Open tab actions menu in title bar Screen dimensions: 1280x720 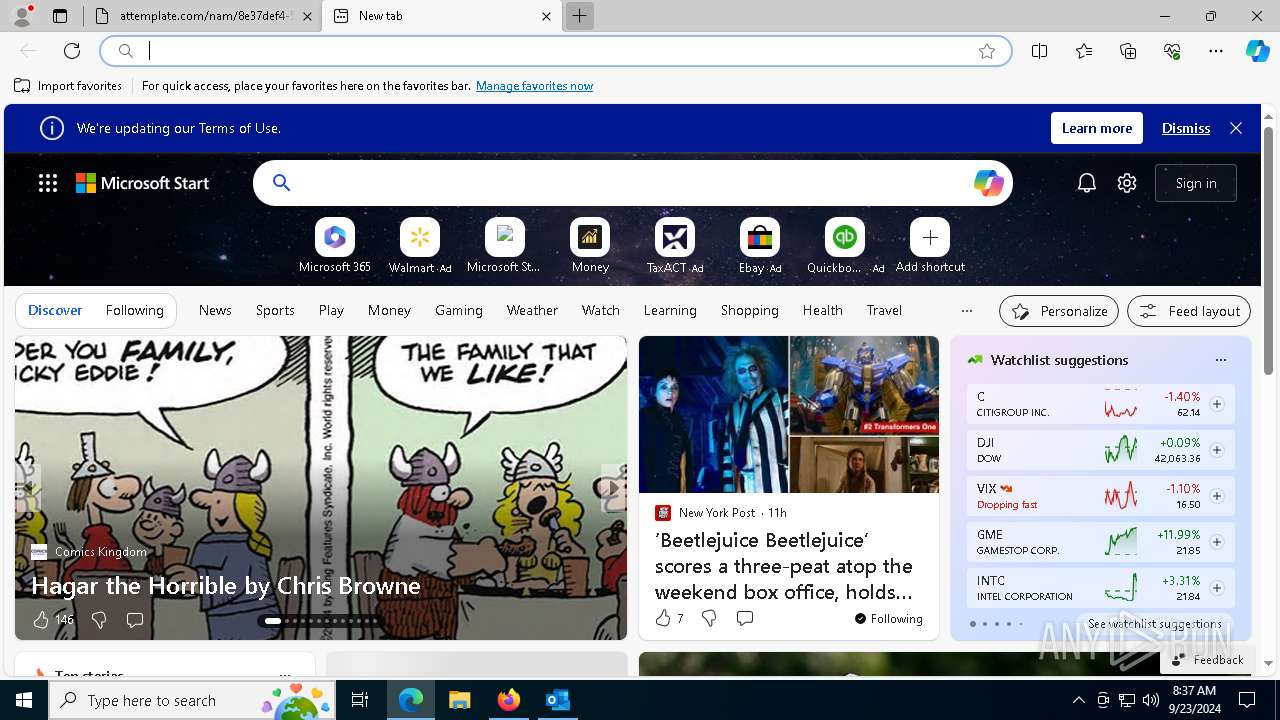[x=60, y=16]
